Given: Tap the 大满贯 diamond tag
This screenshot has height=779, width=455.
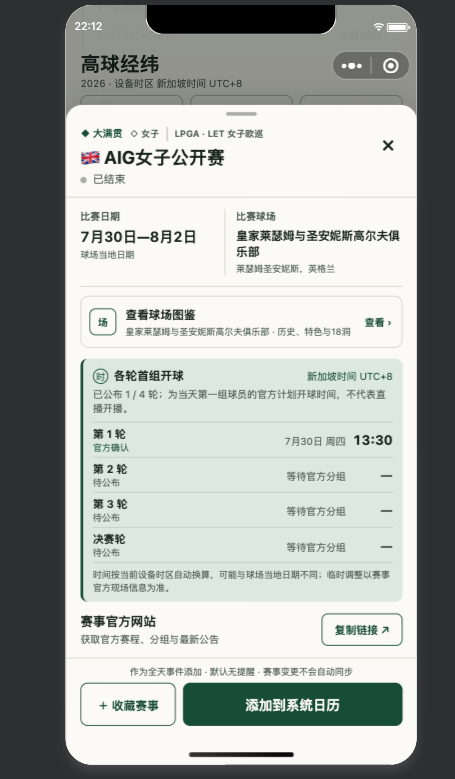Looking at the screenshot, I should pyautogui.click(x=102, y=133).
